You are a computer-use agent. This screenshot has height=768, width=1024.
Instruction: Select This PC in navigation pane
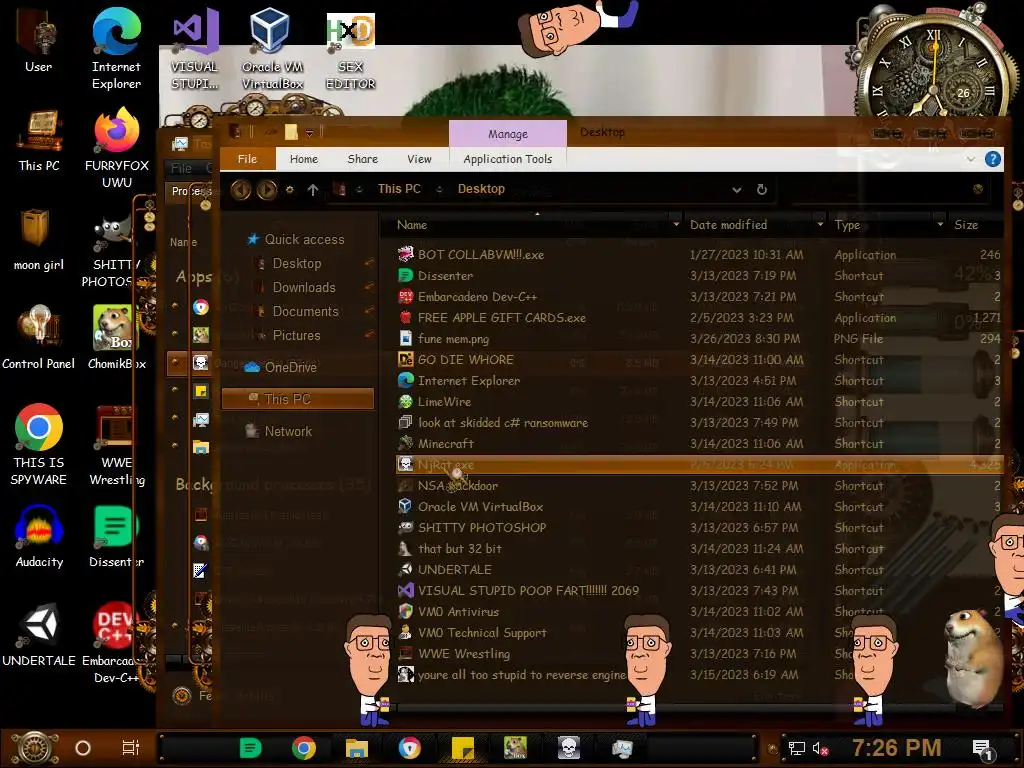(297, 399)
